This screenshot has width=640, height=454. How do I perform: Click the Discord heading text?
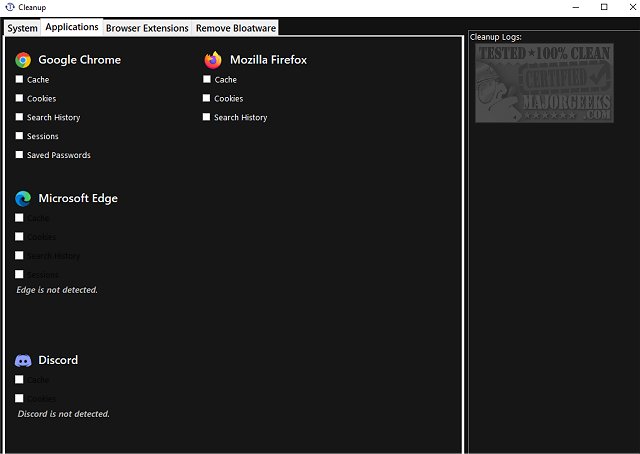pos(58,360)
